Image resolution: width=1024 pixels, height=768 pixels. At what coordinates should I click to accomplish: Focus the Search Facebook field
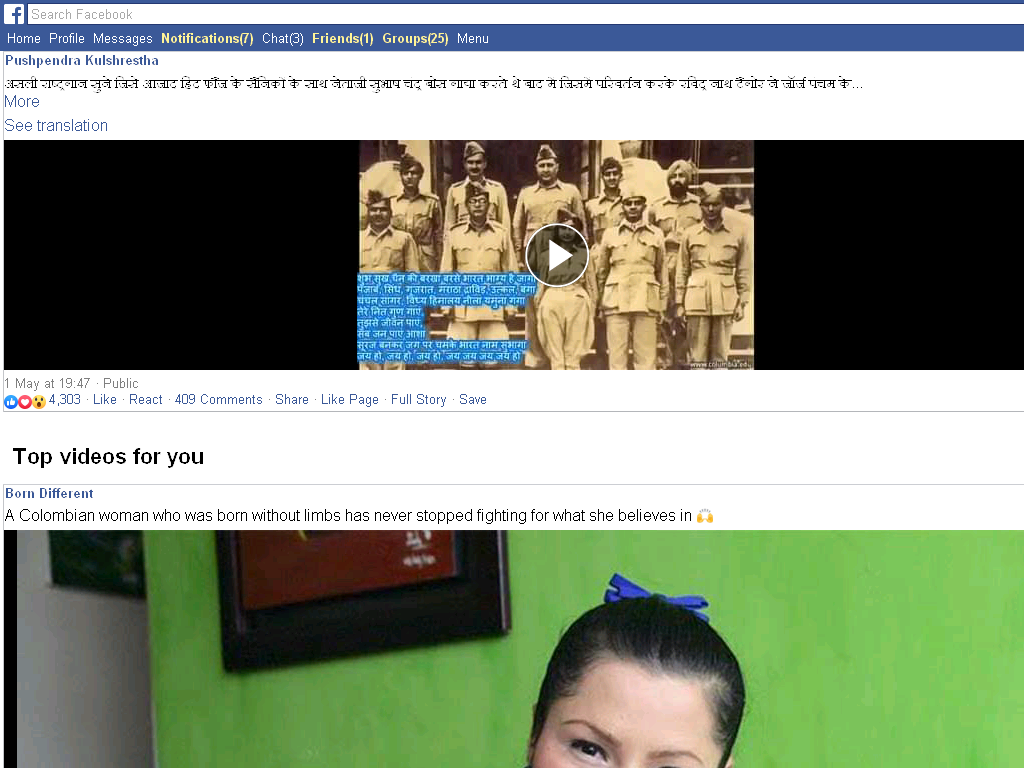(x=526, y=14)
